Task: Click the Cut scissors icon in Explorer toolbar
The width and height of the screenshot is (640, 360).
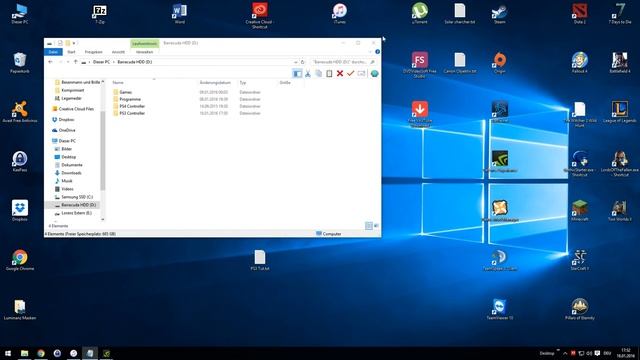Action: (x=308, y=73)
